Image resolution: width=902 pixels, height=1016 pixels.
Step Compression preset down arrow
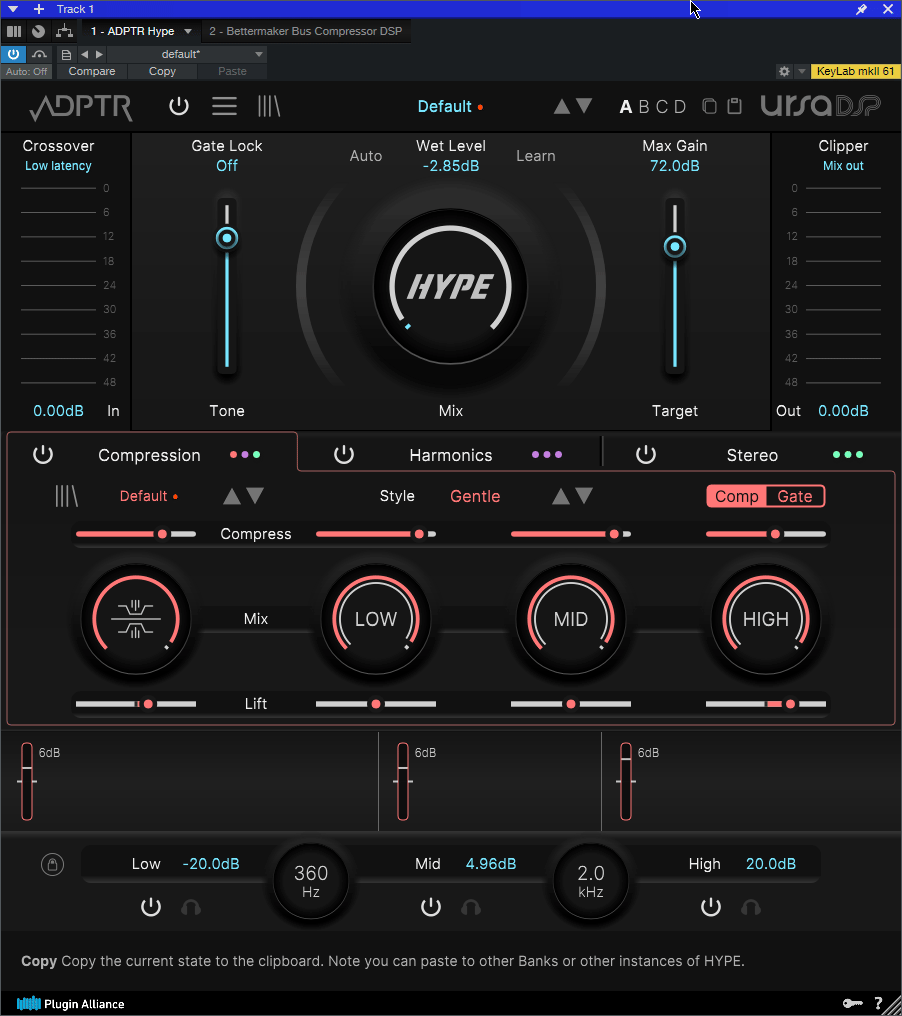[255, 496]
